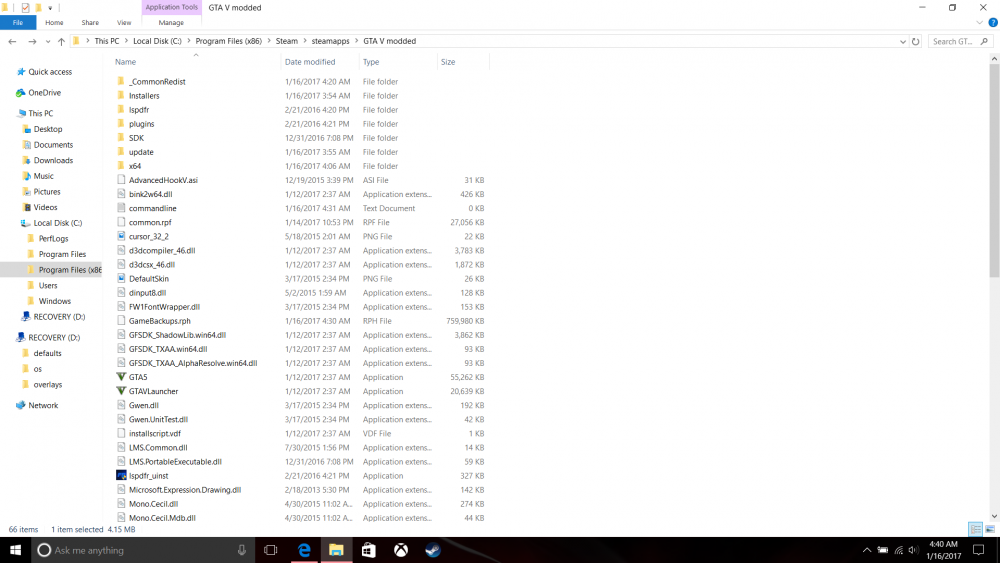Click Cortana Ask me anything box
Screen dimensions: 1000x563
143,550
